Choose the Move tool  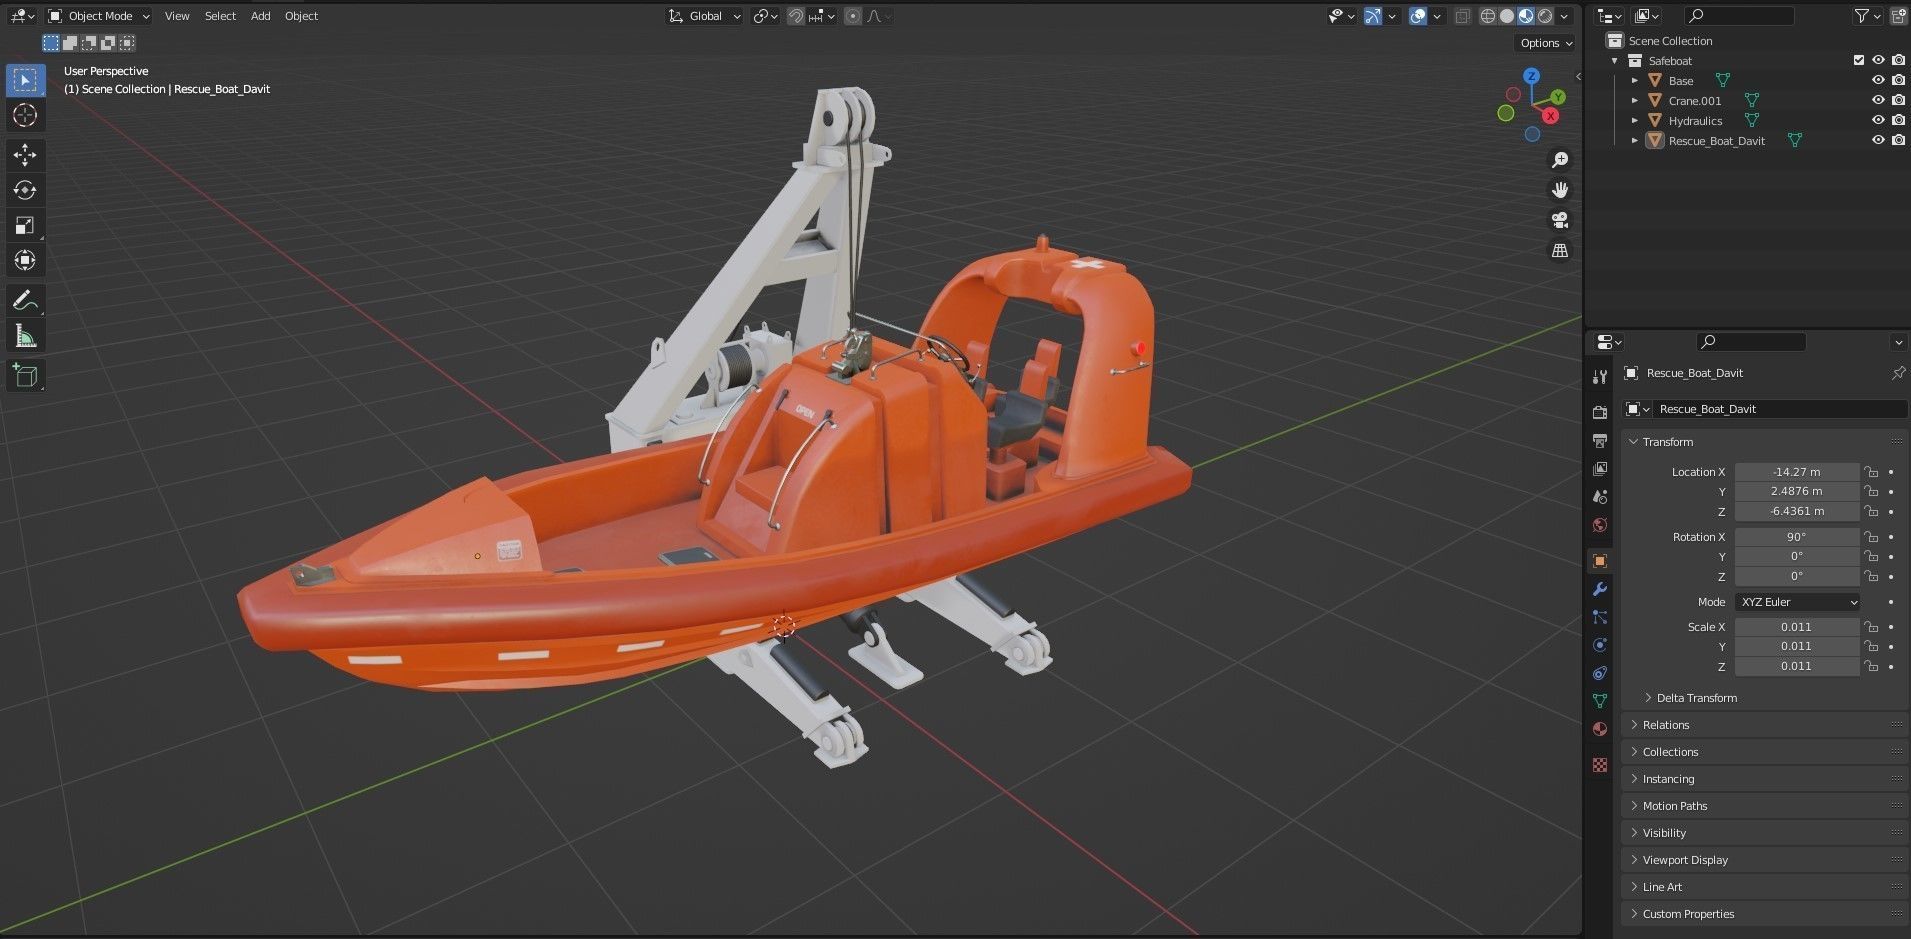[x=25, y=154]
